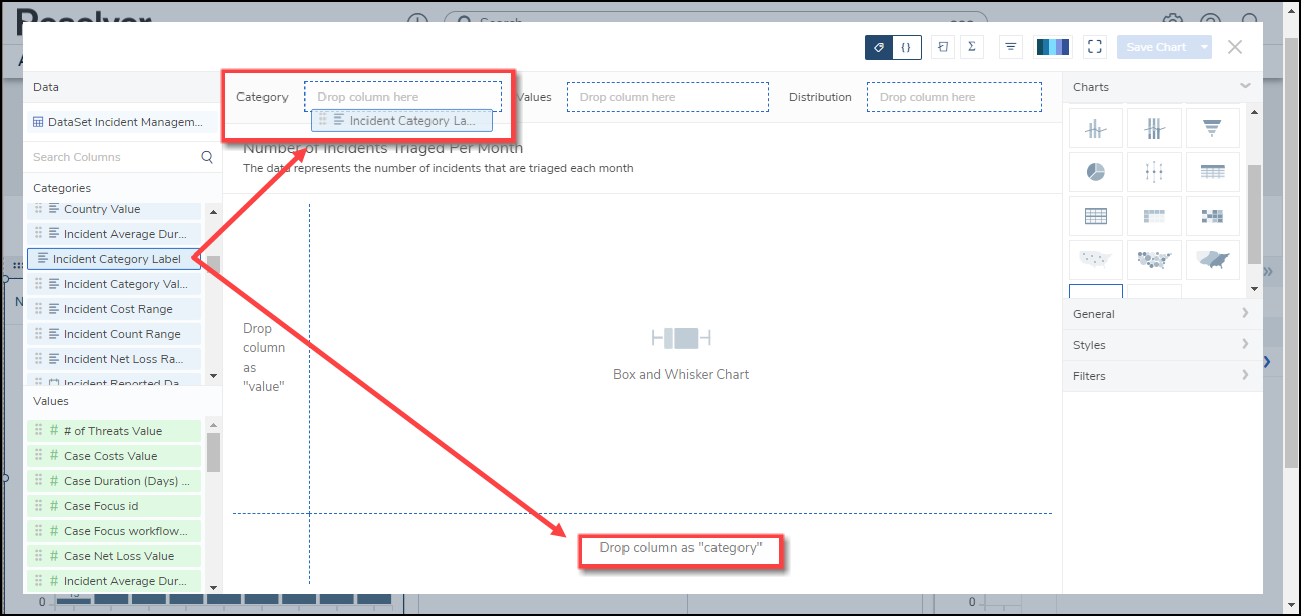1301x616 pixels.
Task: Click the Search Columns input
Action: (113, 157)
